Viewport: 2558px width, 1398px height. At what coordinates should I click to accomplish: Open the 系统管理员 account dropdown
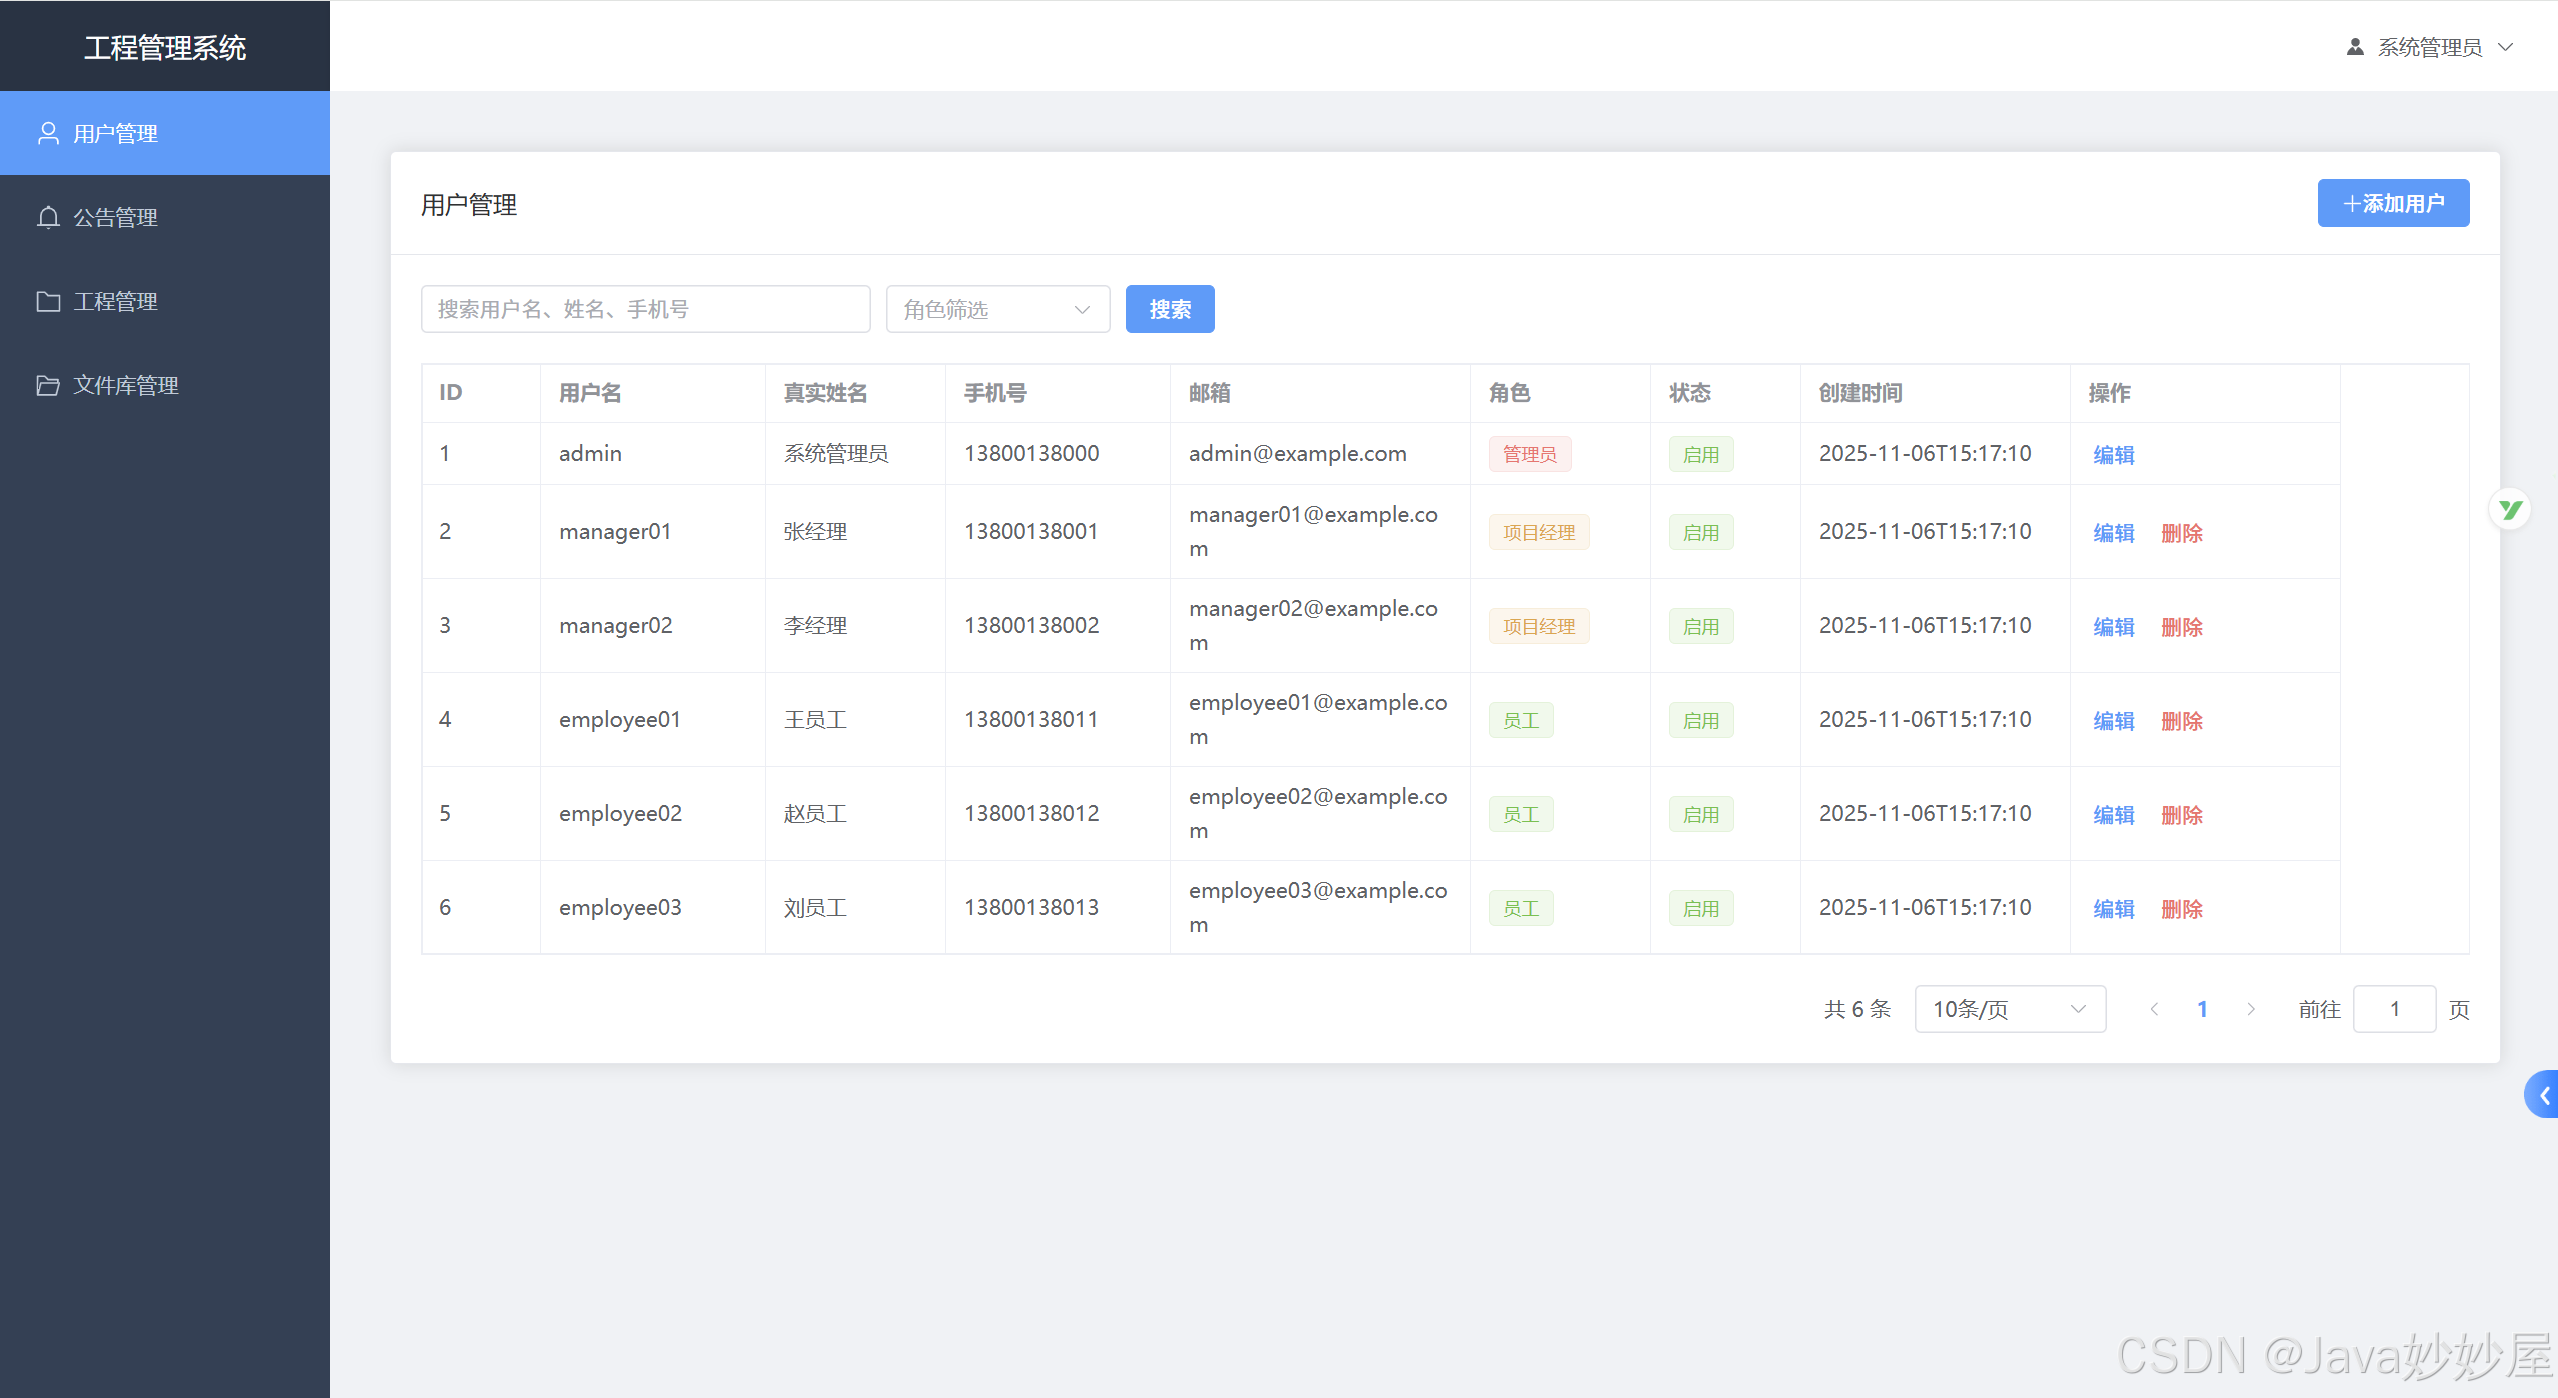[x=2430, y=47]
